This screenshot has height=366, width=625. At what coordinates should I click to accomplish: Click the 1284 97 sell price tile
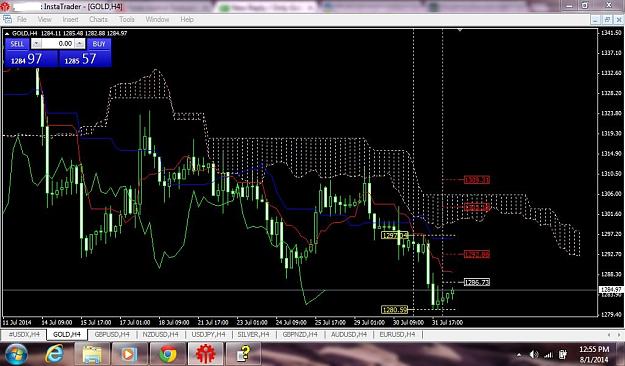click(x=31, y=59)
